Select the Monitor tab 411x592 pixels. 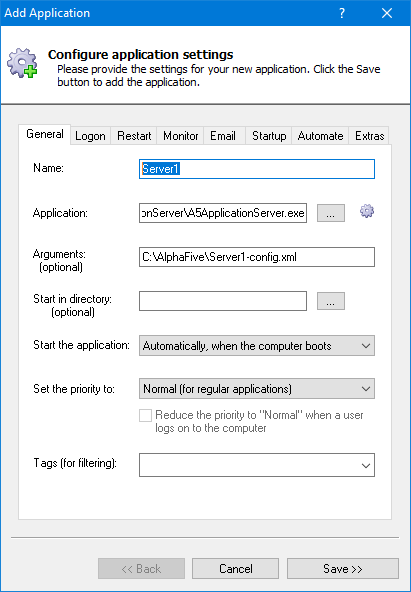tap(180, 136)
